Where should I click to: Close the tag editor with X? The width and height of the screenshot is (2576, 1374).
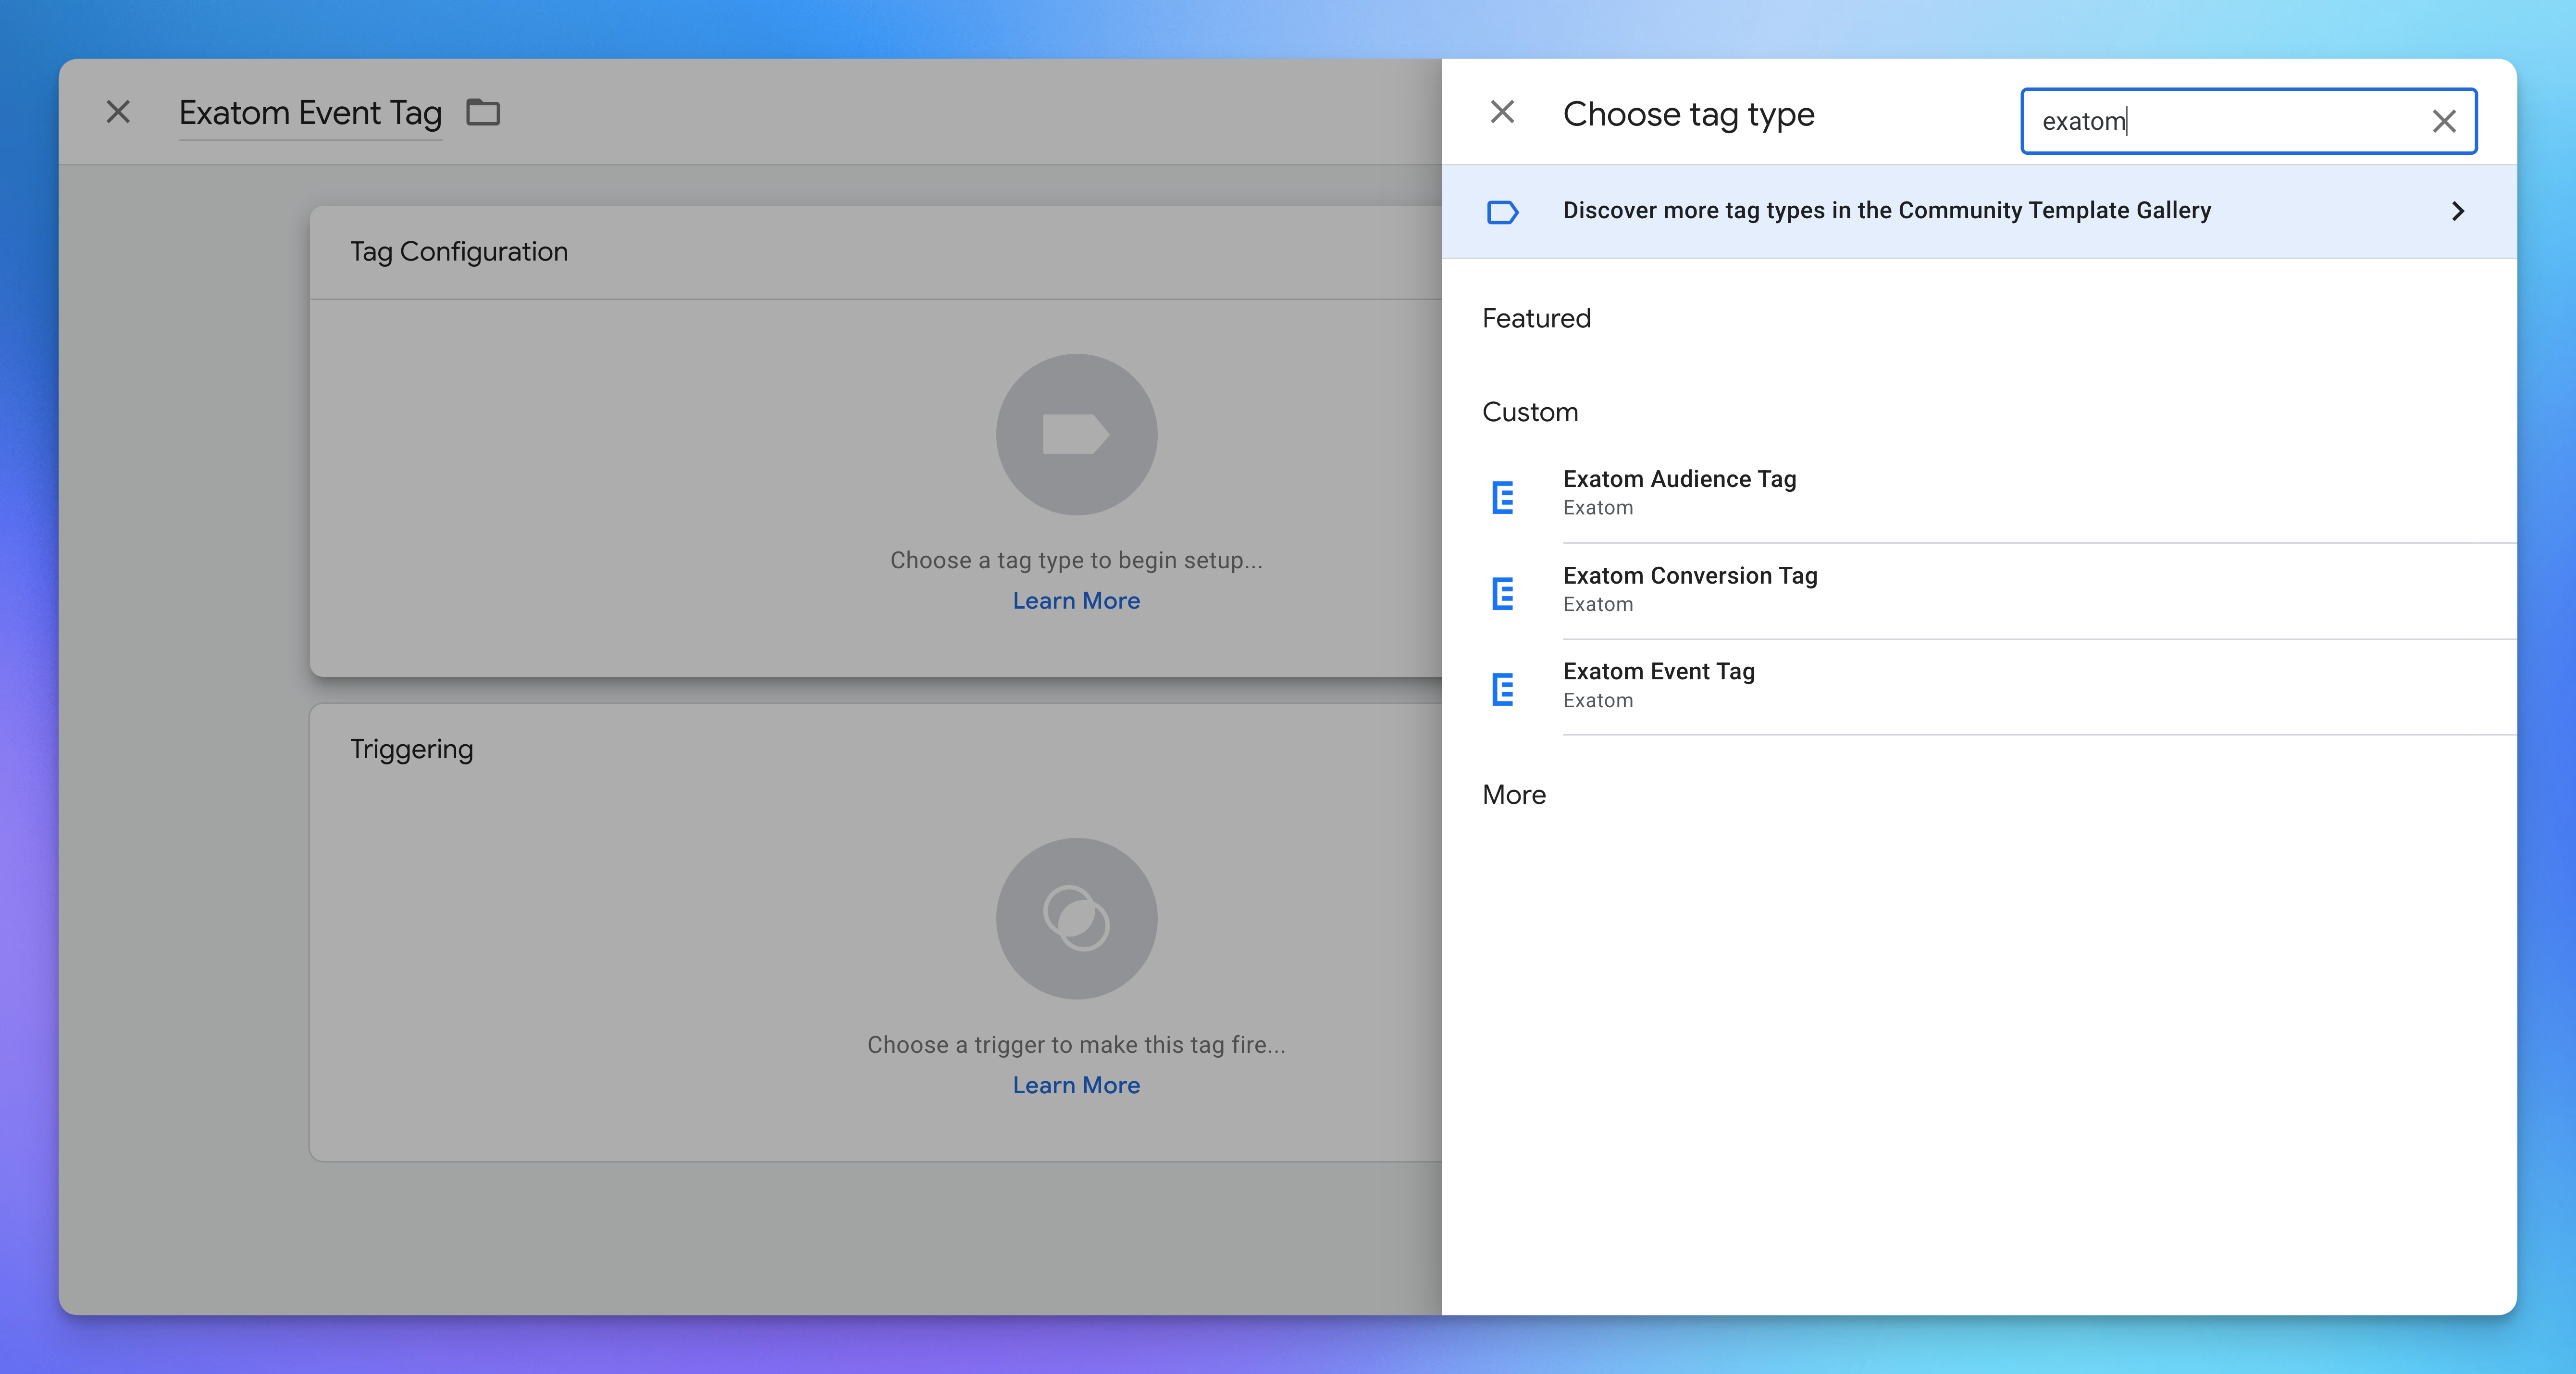118,112
